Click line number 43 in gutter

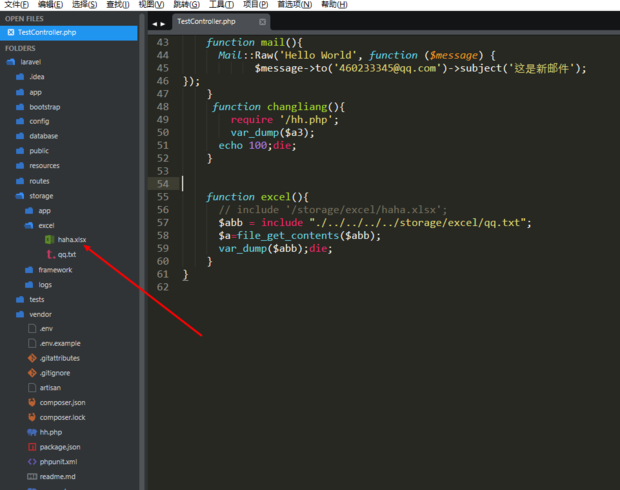pyautogui.click(x=163, y=42)
